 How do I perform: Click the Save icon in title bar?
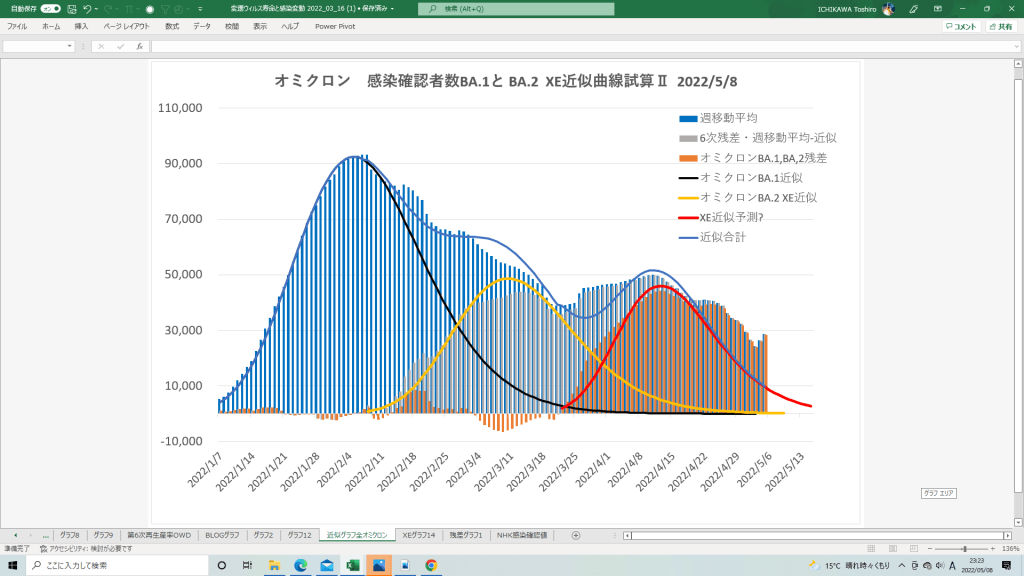pyautogui.click(x=71, y=8)
